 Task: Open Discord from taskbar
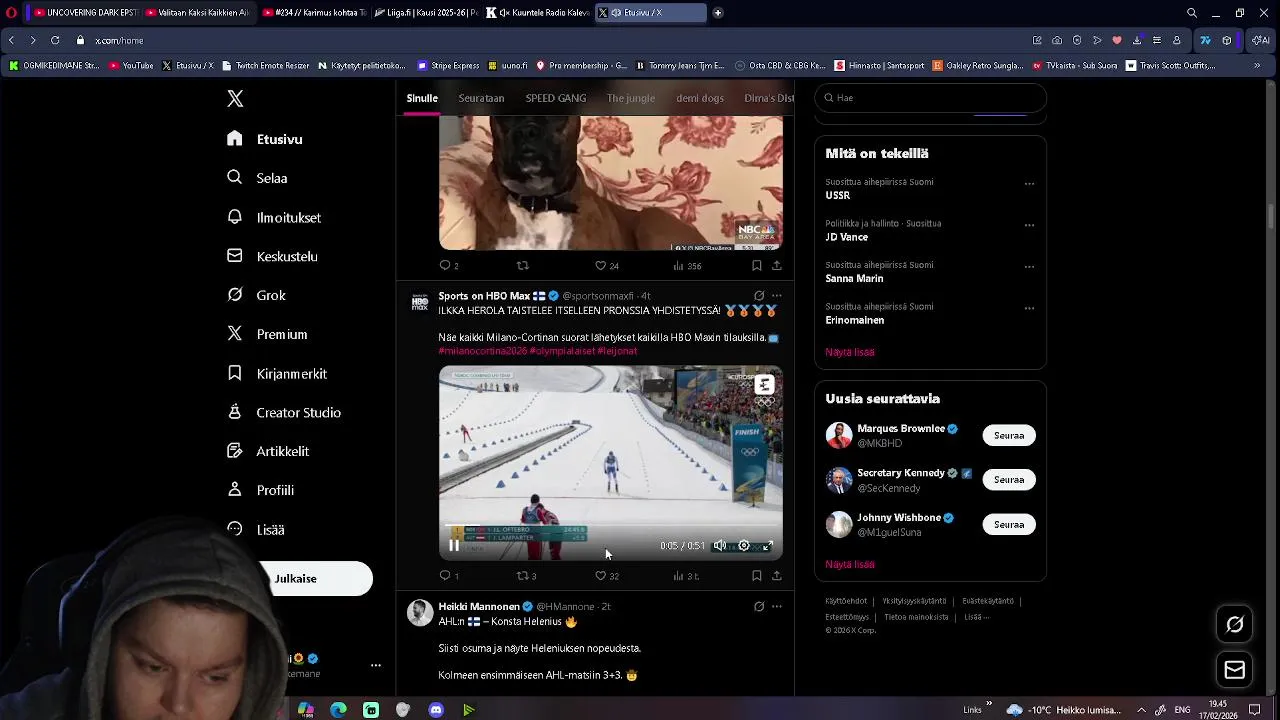click(x=436, y=710)
